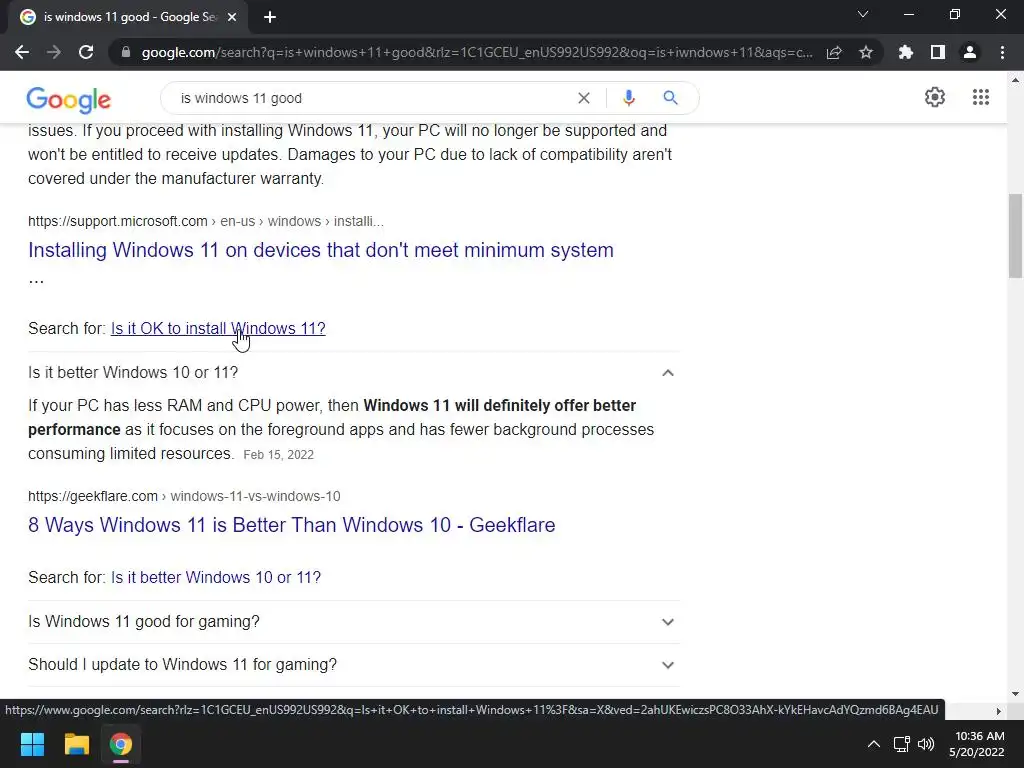This screenshot has height=768, width=1024.
Task: View site info via the lock icon
Action: point(126,52)
